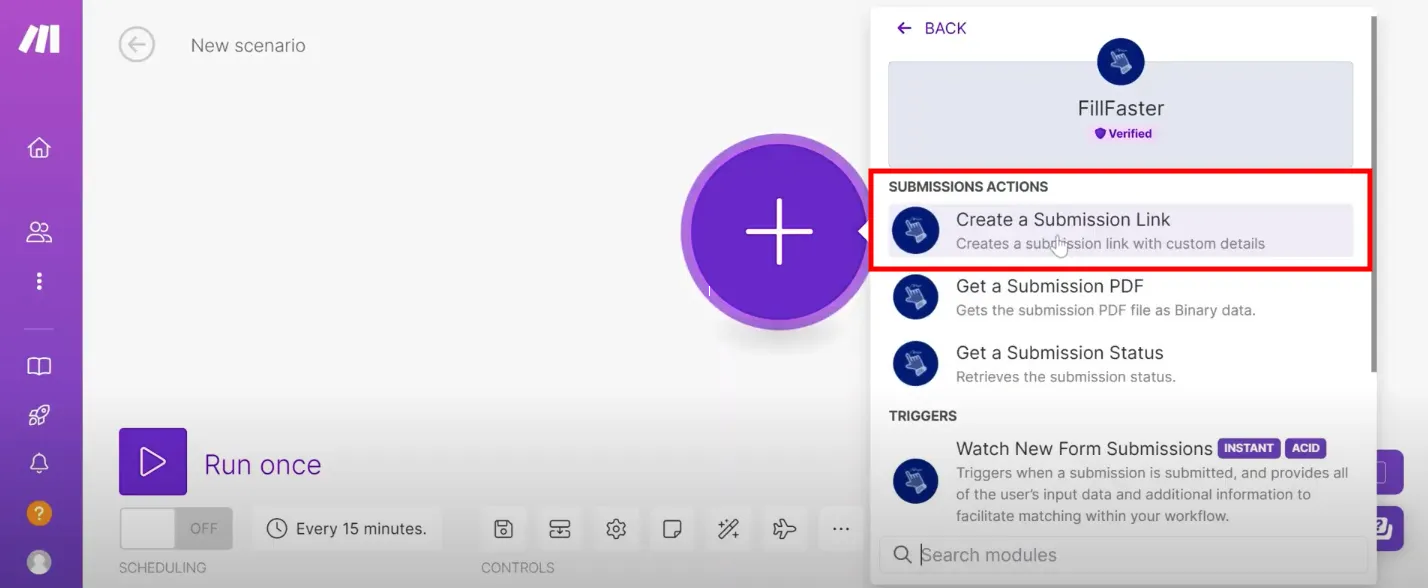Image resolution: width=1428 pixels, height=588 pixels.
Task: Click icon beside 'Watch New Form Submissions'
Action: [915, 481]
